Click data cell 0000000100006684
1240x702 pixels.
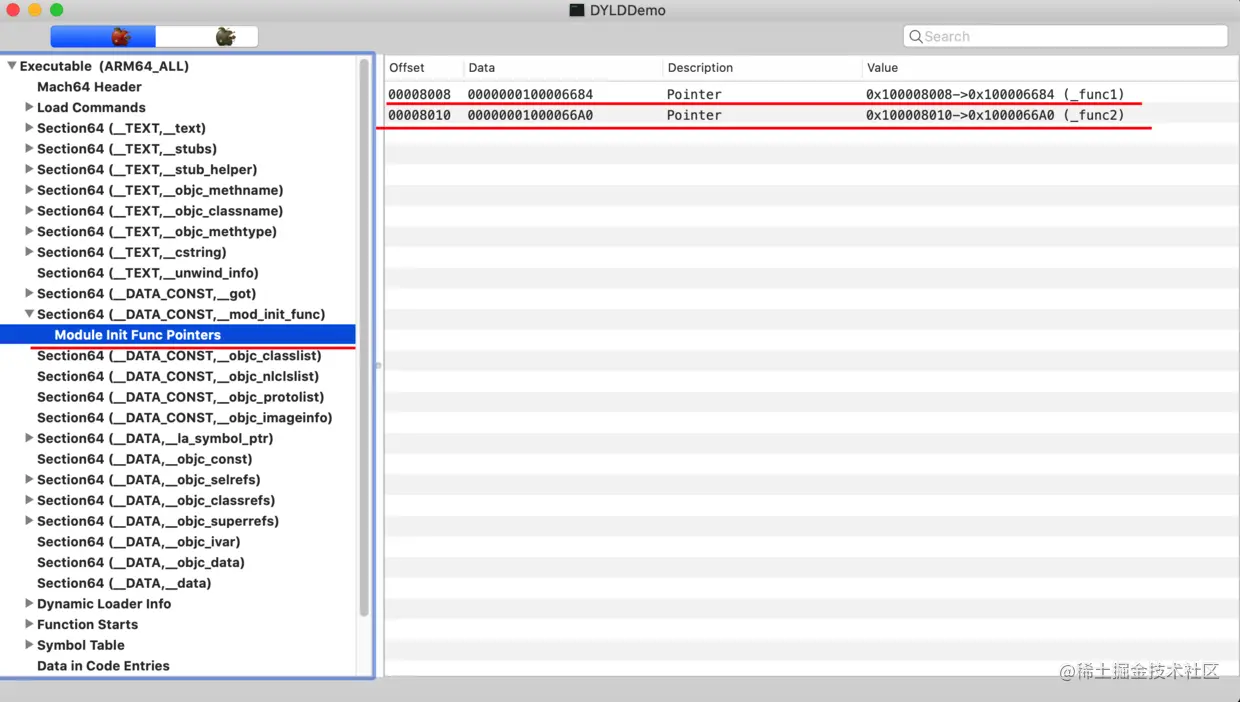click(530, 94)
